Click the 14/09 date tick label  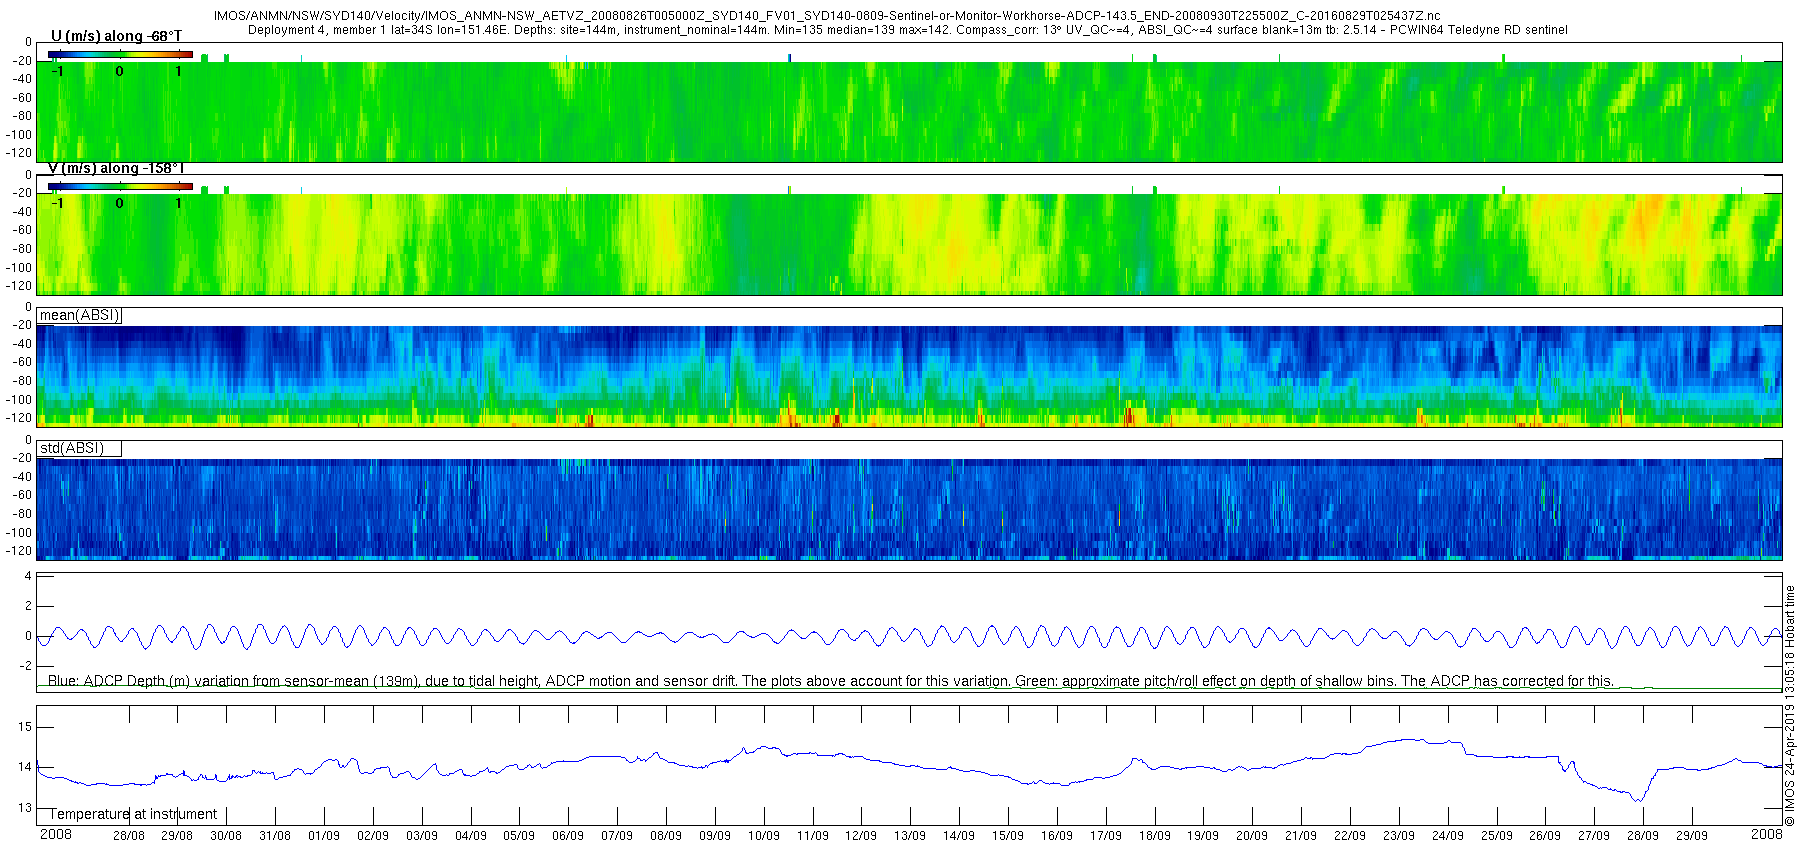pos(959,836)
